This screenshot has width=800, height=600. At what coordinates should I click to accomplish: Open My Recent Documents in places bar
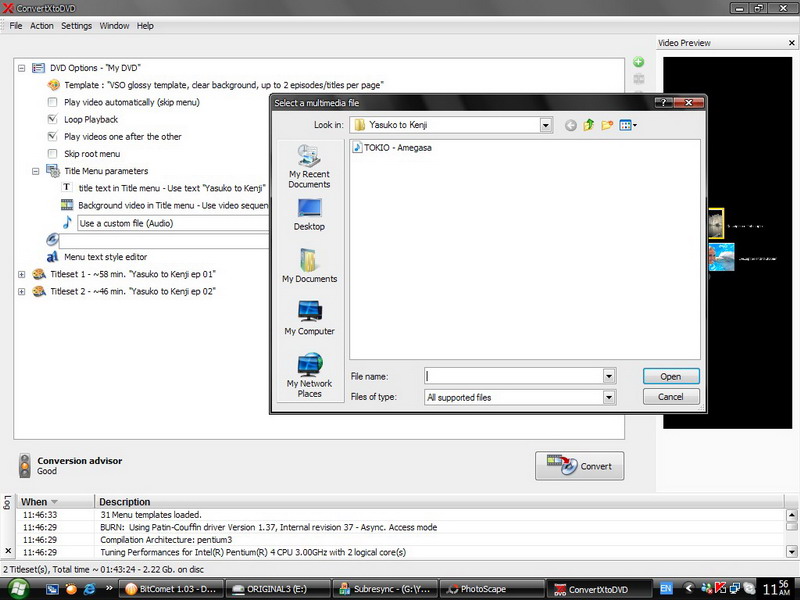tap(309, 166)
